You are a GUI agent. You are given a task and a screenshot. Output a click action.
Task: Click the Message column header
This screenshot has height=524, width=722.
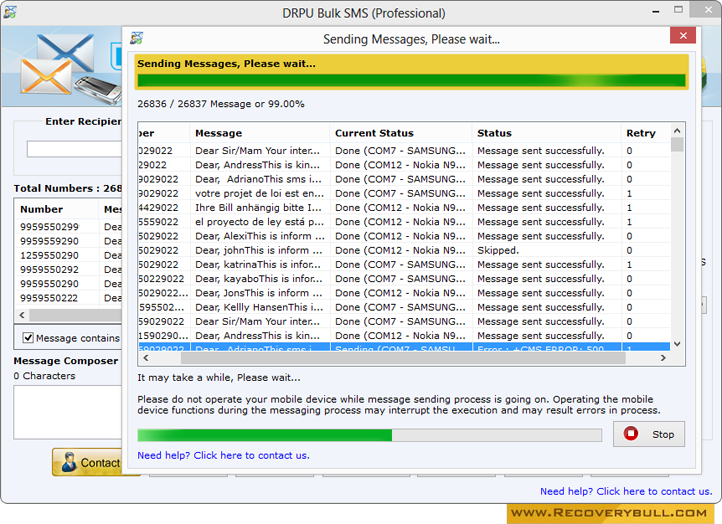tap(260, 133)
